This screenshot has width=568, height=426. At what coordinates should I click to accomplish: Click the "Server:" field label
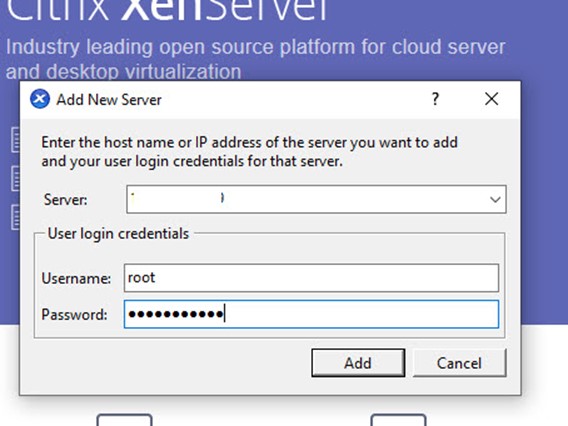[x=66, y=200]
